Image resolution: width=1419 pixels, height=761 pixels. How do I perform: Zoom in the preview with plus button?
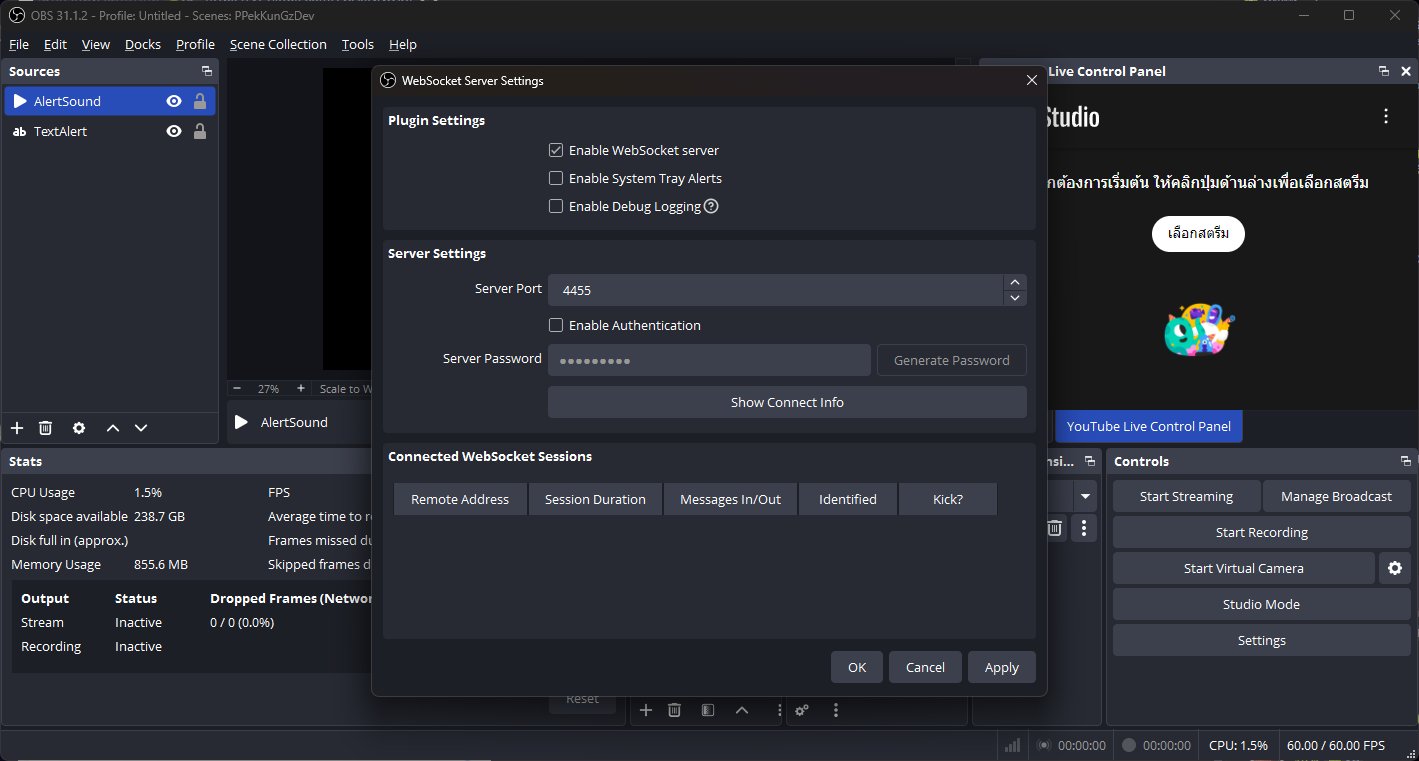(x=300, y=388)
